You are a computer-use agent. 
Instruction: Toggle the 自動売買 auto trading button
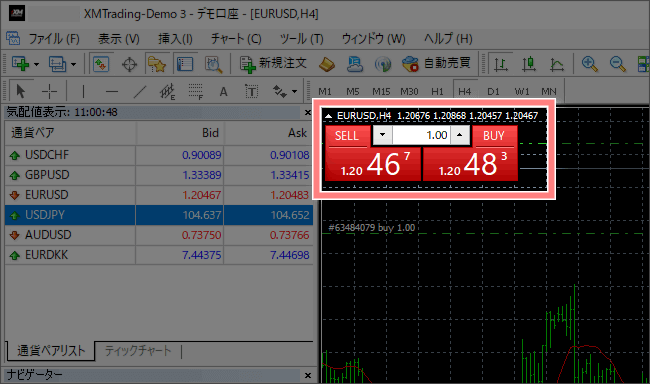(437, 63)
